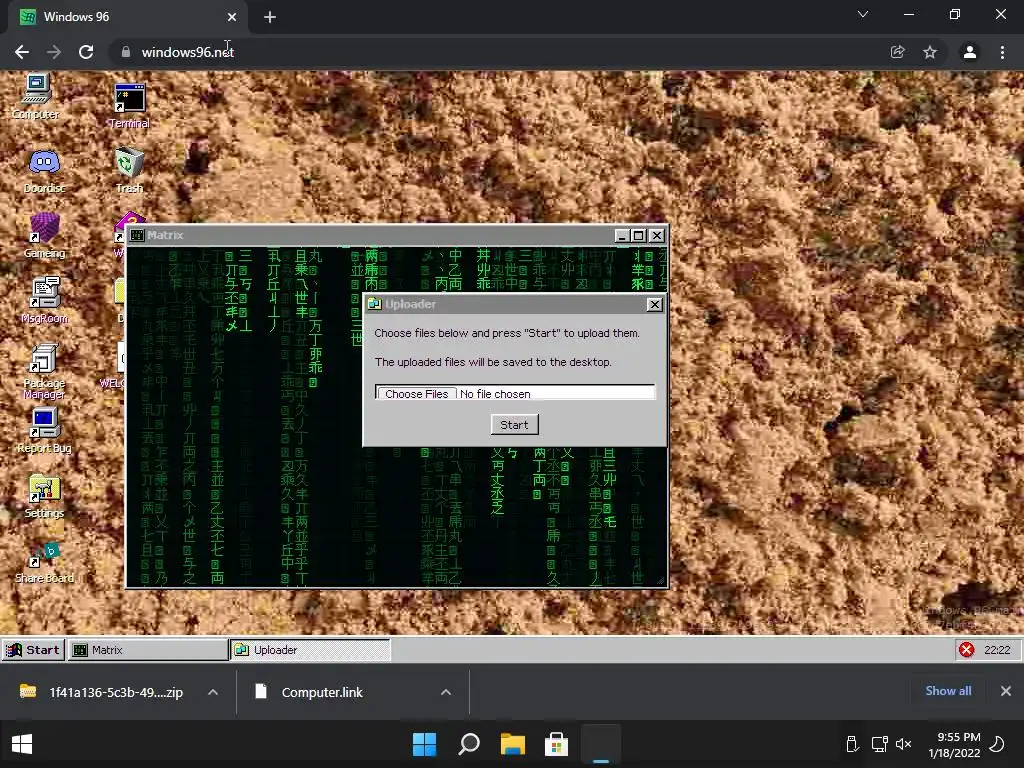Image resolution: width=1024 pixels, height=768 pixels.
Task: Expand options for the zip download
Action: coord(213,692)
